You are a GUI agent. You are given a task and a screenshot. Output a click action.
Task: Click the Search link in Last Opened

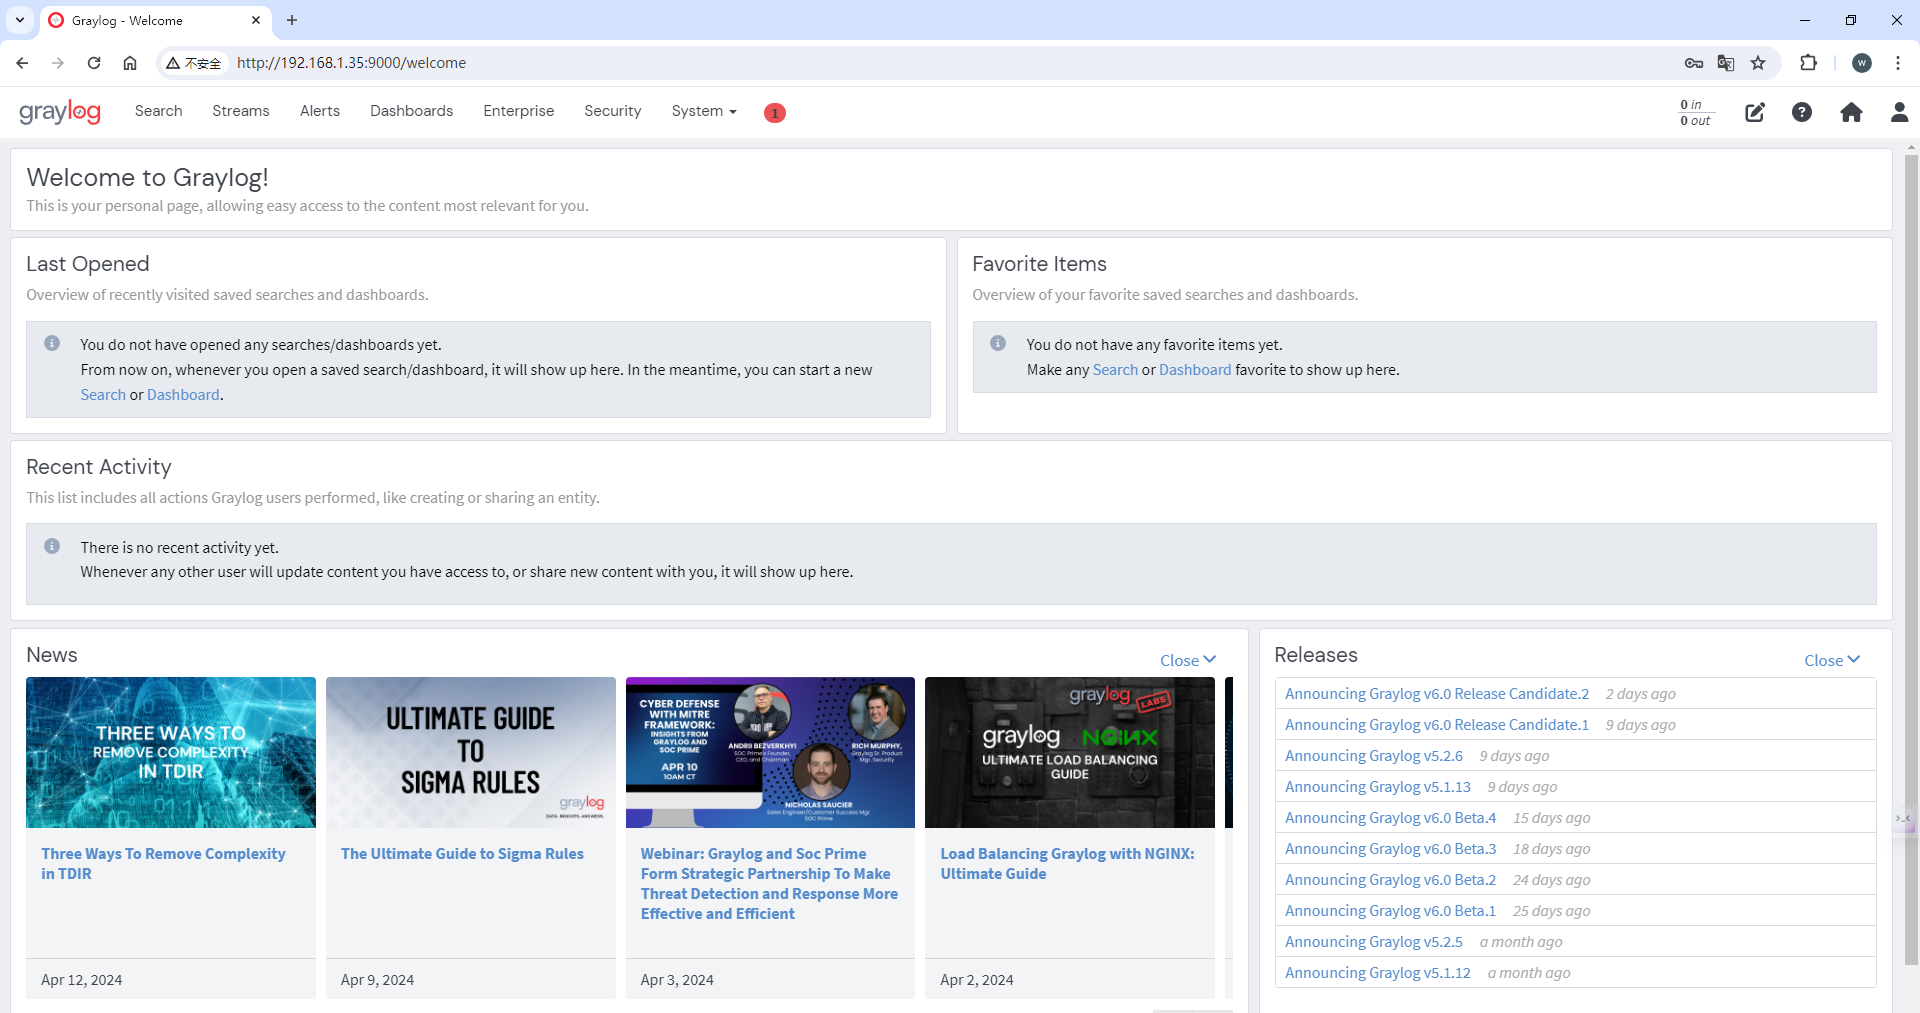pyautogui.click(x=103, y=395)
